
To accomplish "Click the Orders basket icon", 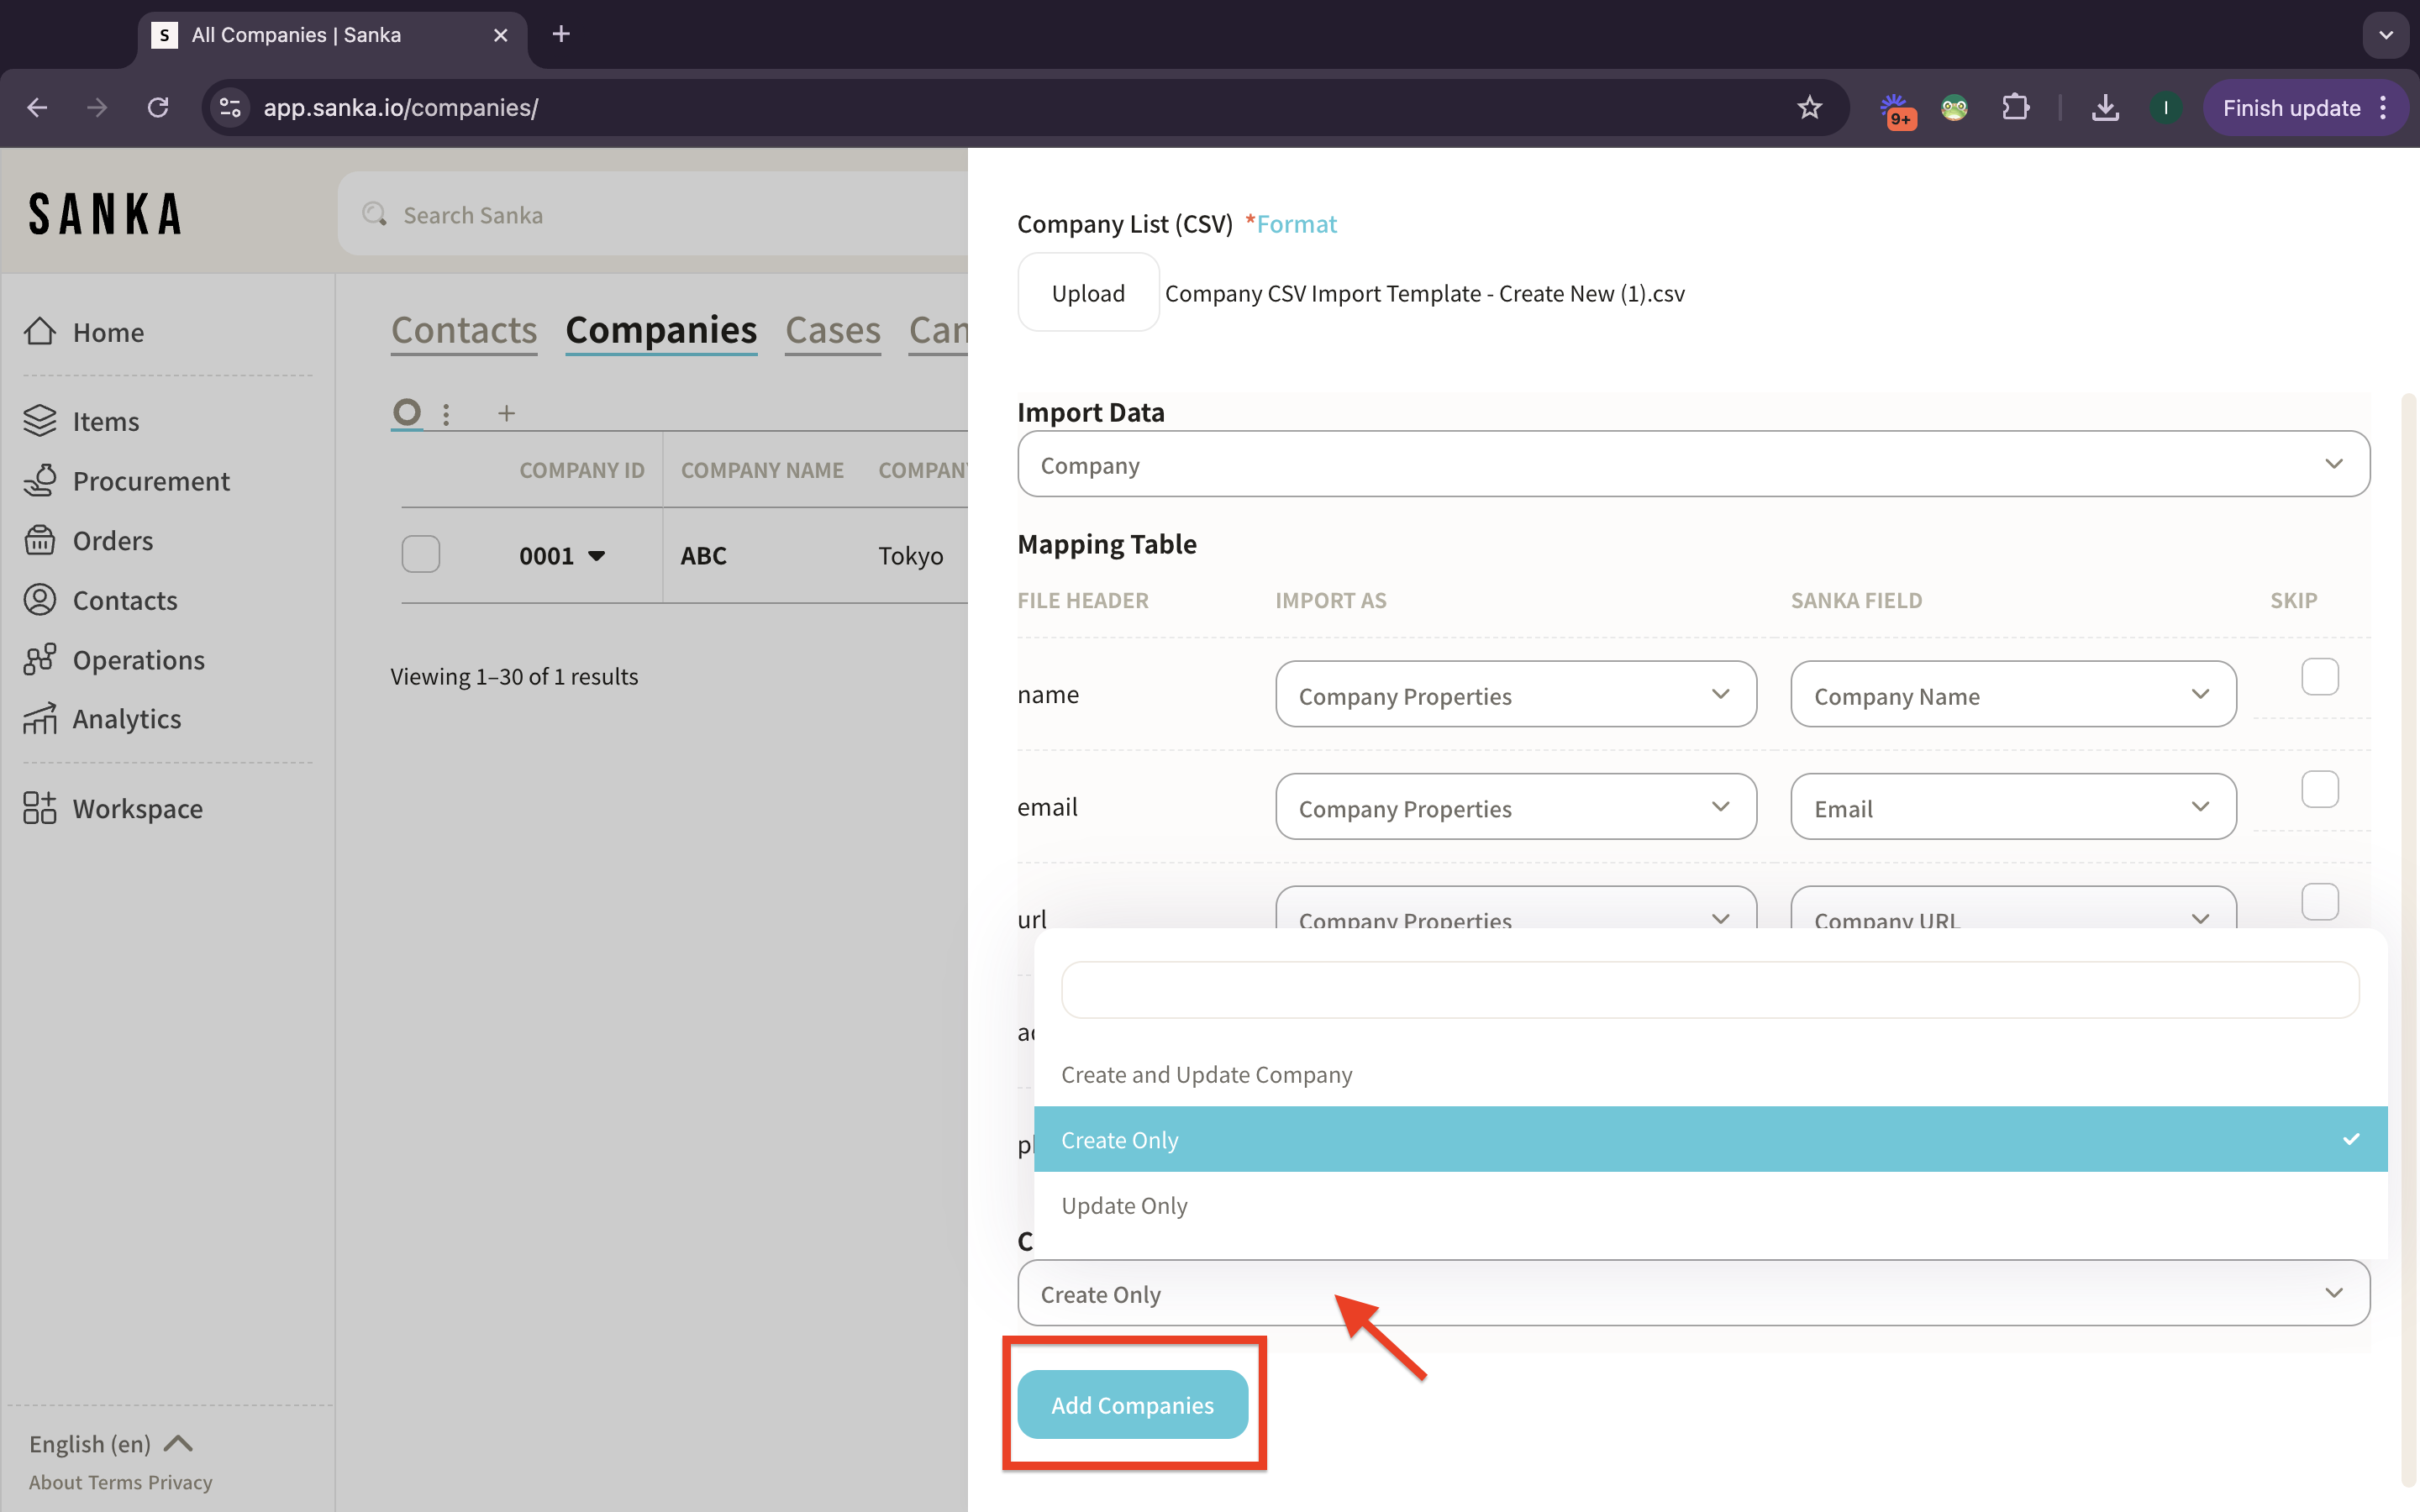I will pyautogui.click(x=40, y=540).
